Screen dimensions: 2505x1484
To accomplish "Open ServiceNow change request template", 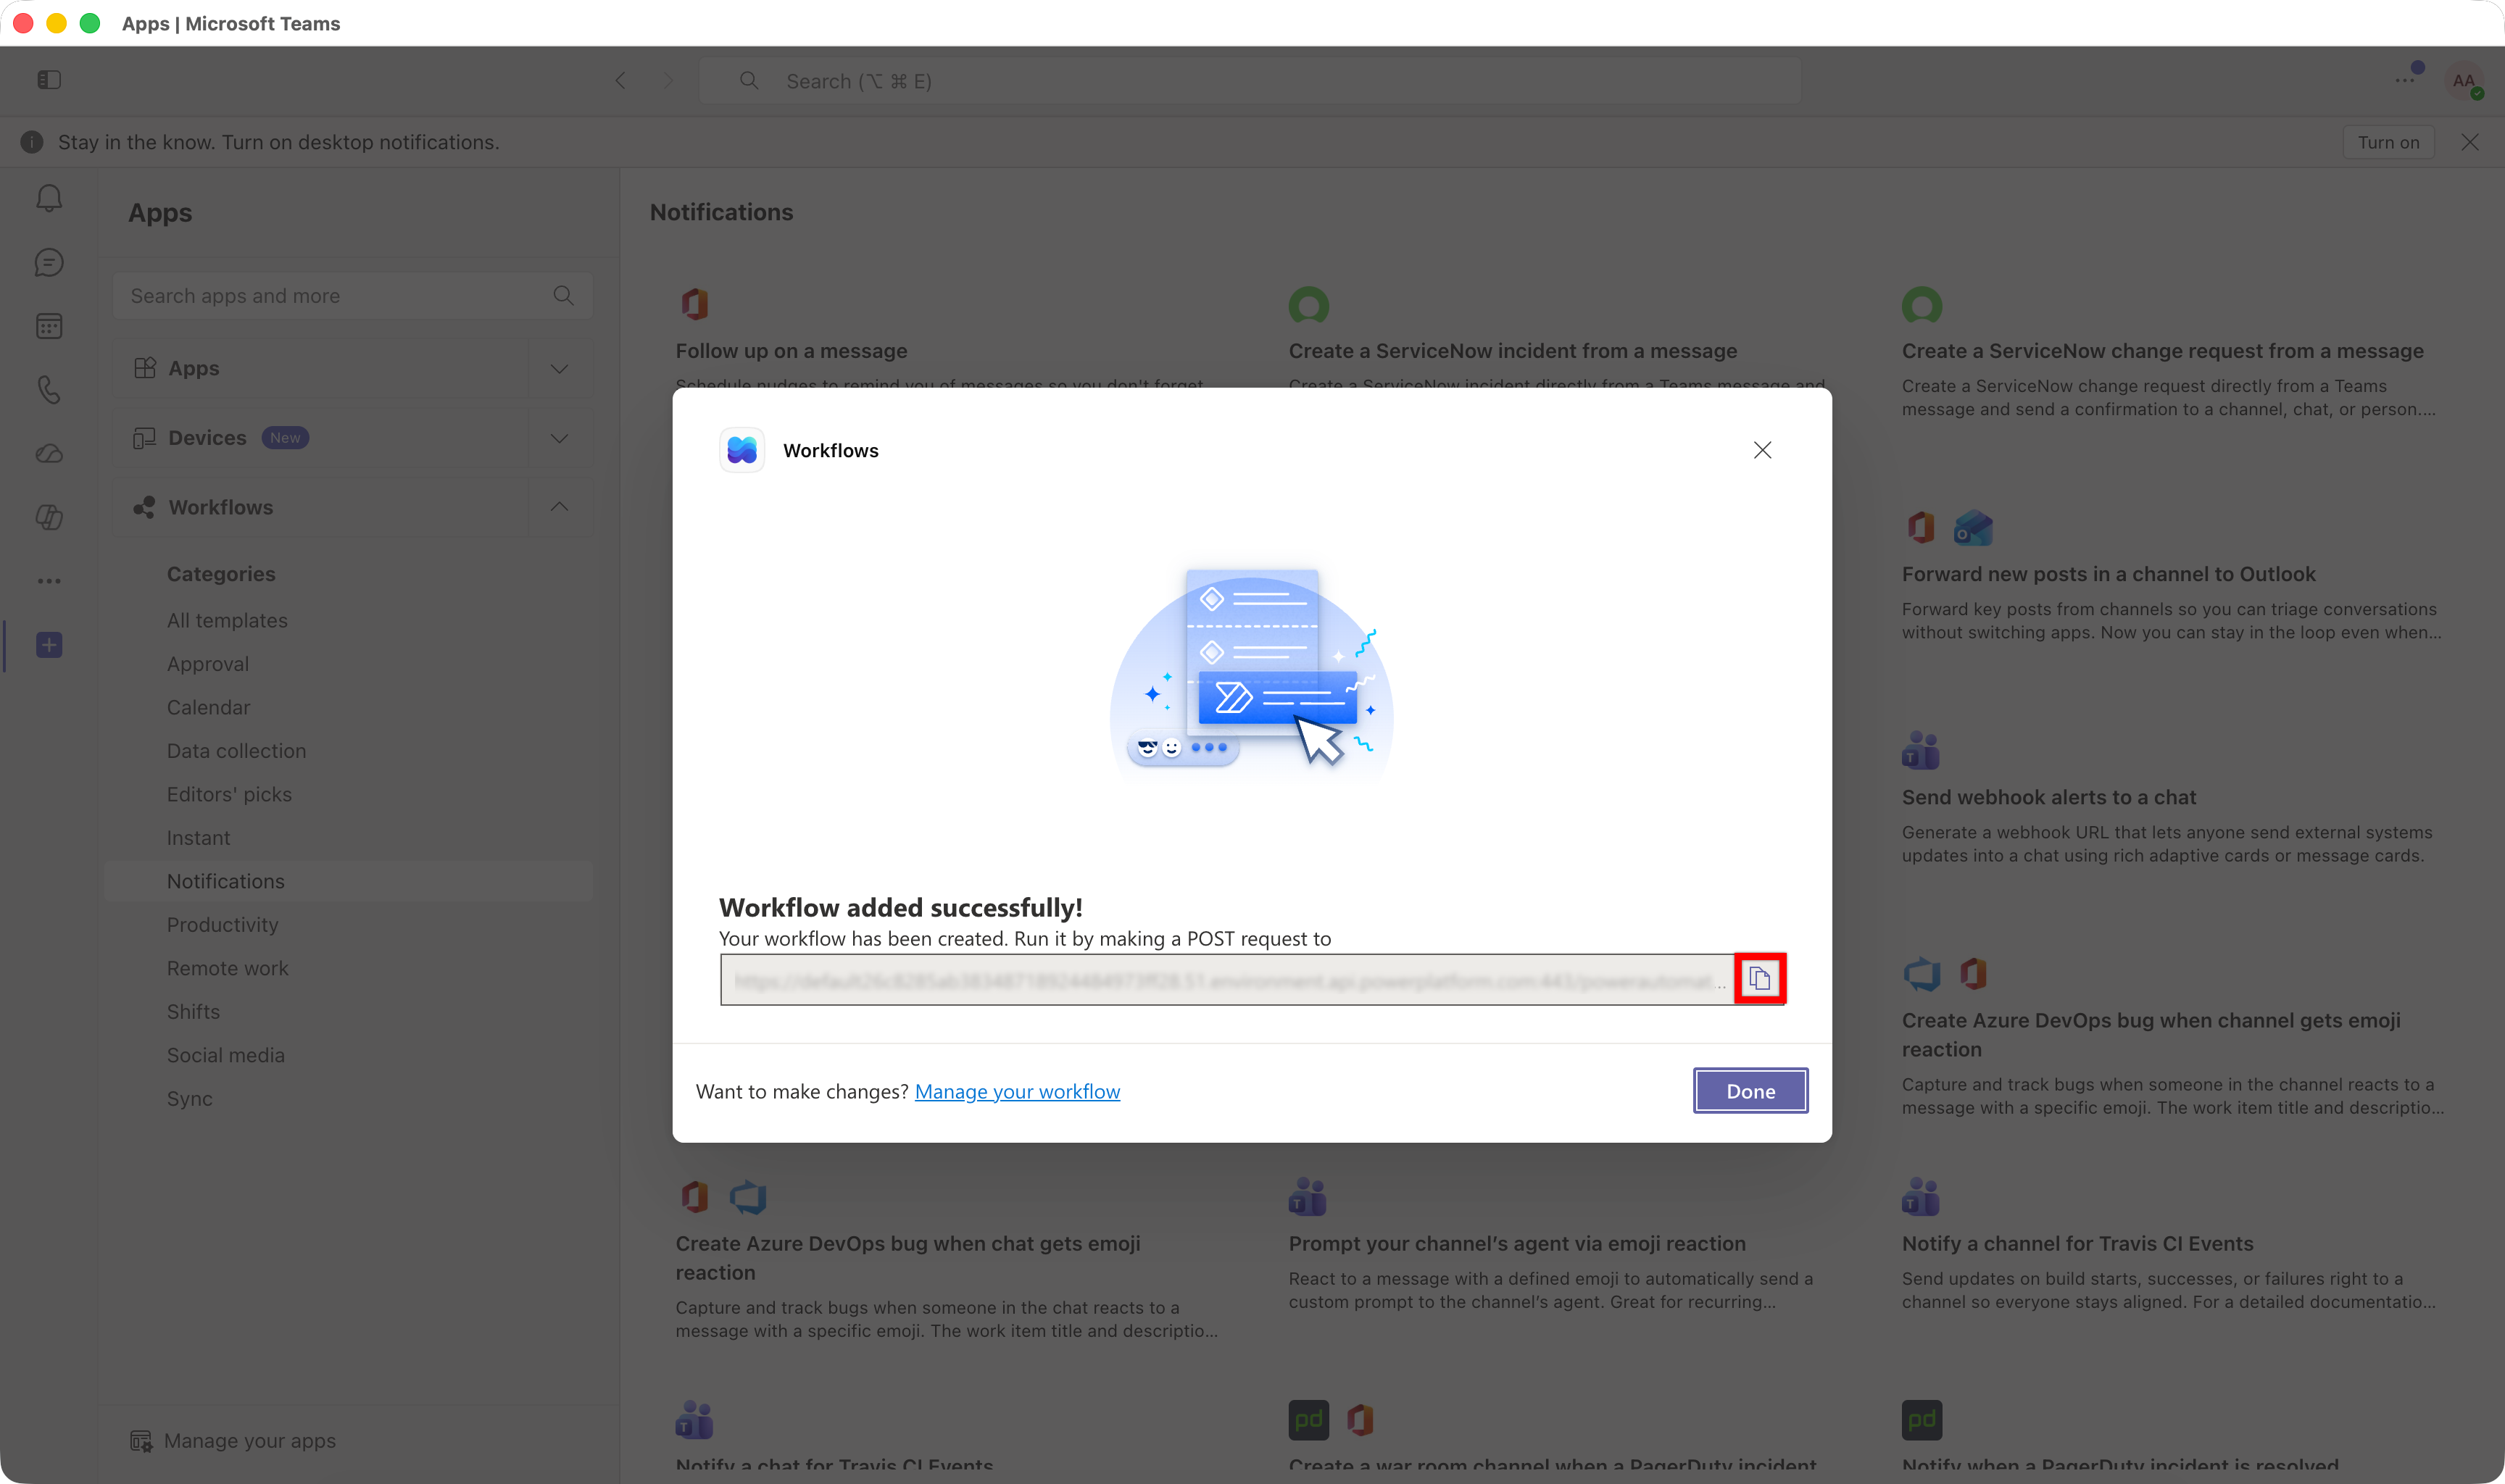I will pos(2162,351).
